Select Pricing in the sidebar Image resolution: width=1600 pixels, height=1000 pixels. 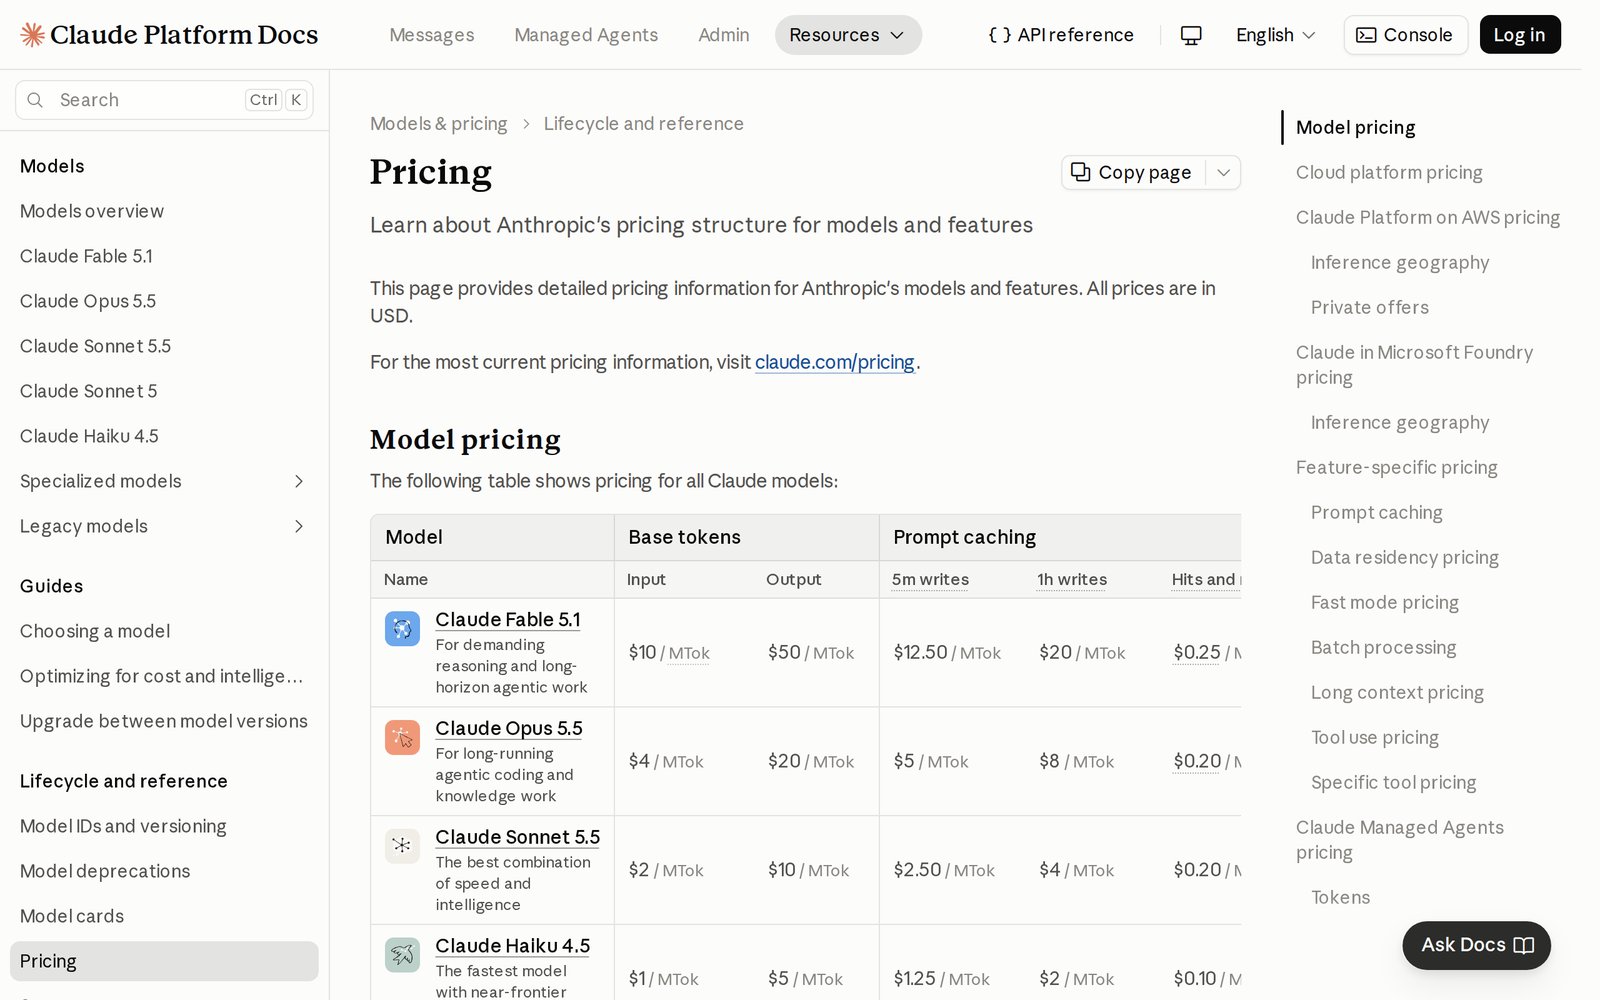coord(164,961)
